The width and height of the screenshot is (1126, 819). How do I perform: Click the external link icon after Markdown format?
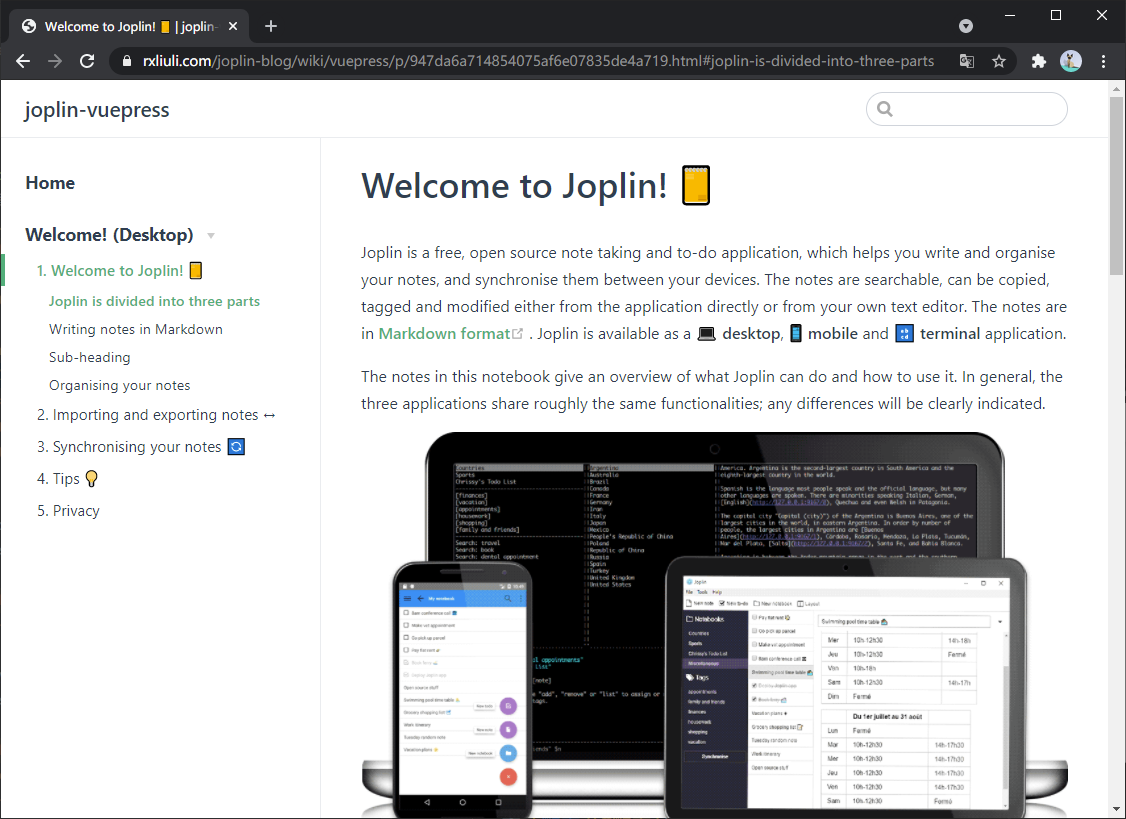[517, 334]
